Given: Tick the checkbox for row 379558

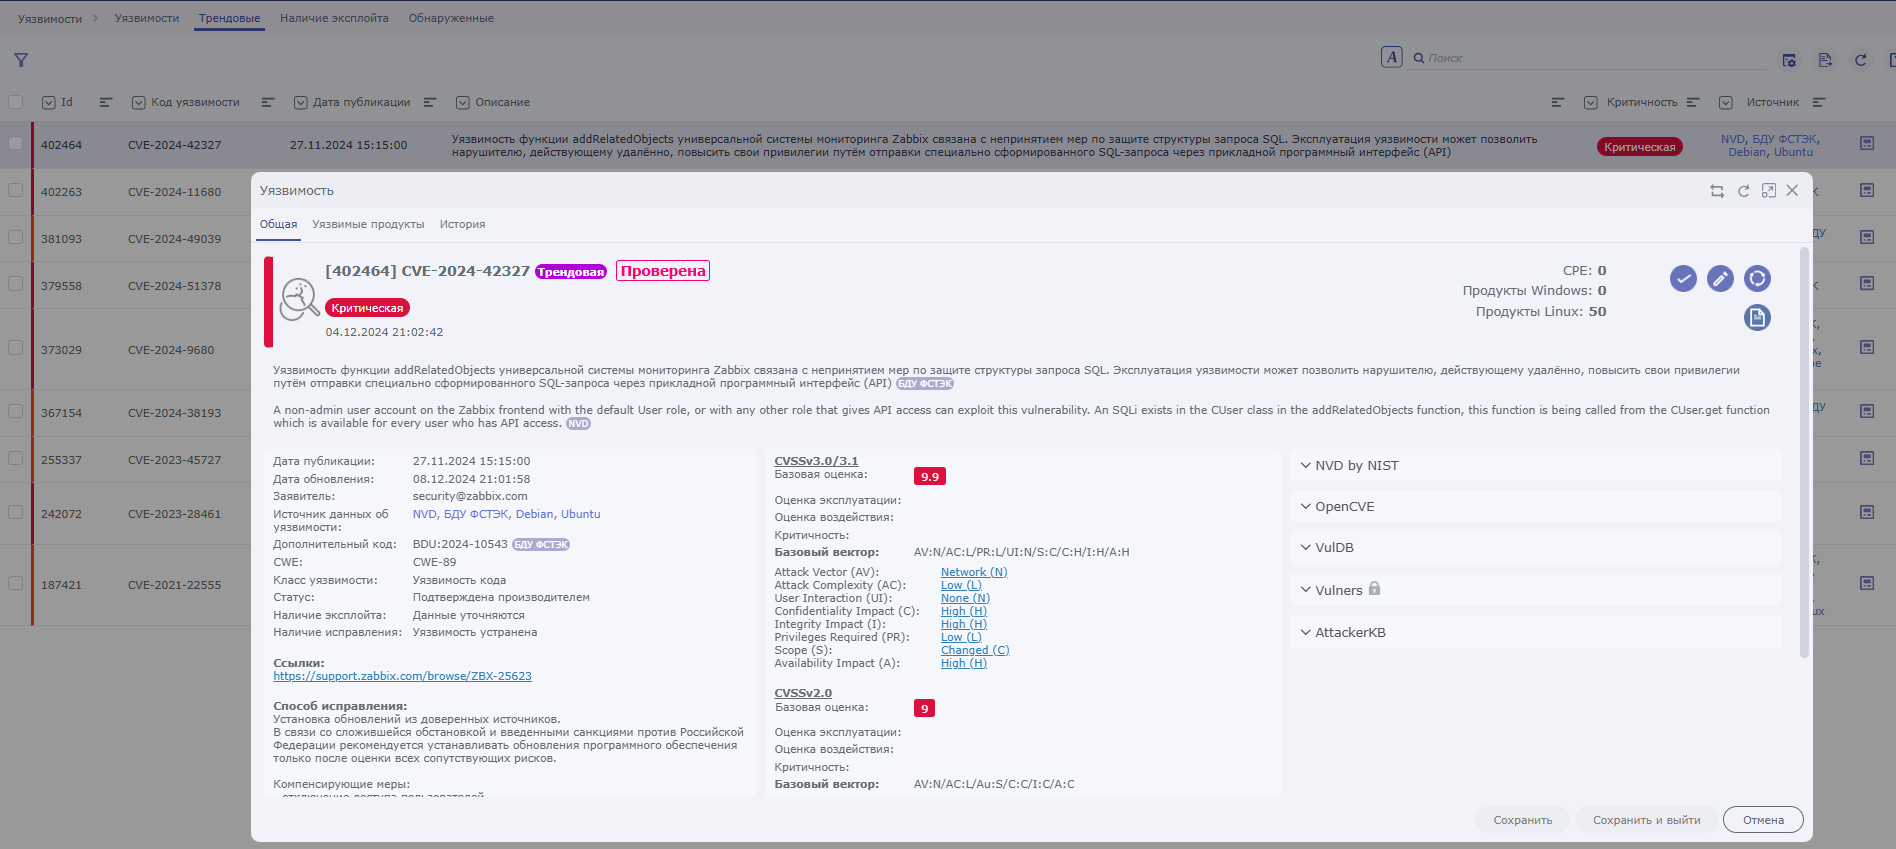Looking at the screenshot, I should (x=15, y=284).
